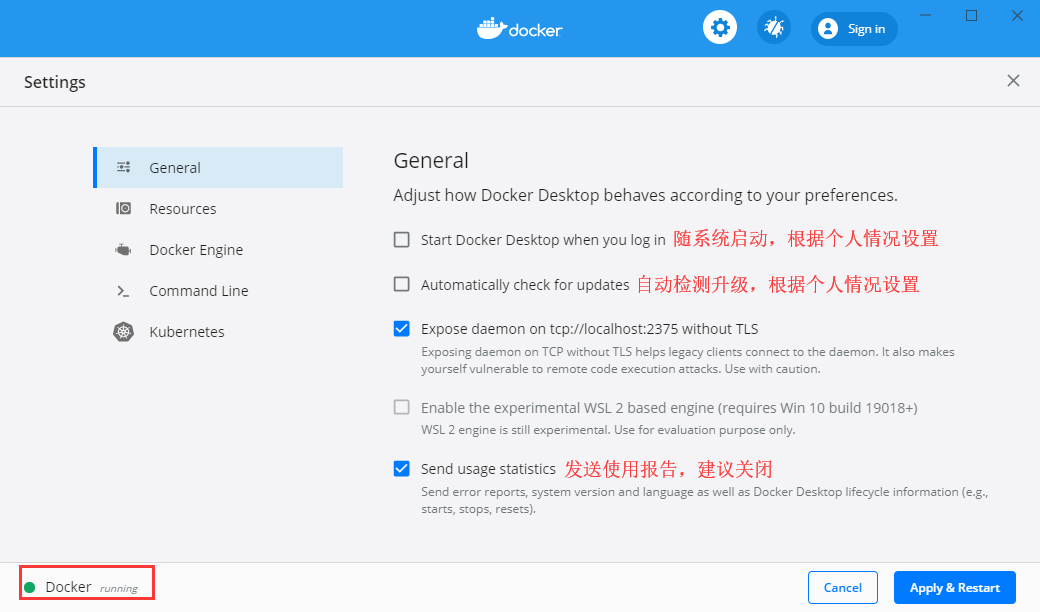Click the Cancel button

pyautogui.click(x=842, y=587)
